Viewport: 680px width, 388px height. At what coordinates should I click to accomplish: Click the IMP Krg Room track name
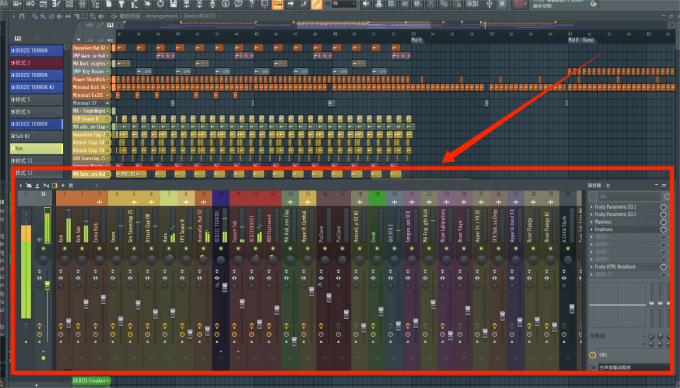(89, 72)
